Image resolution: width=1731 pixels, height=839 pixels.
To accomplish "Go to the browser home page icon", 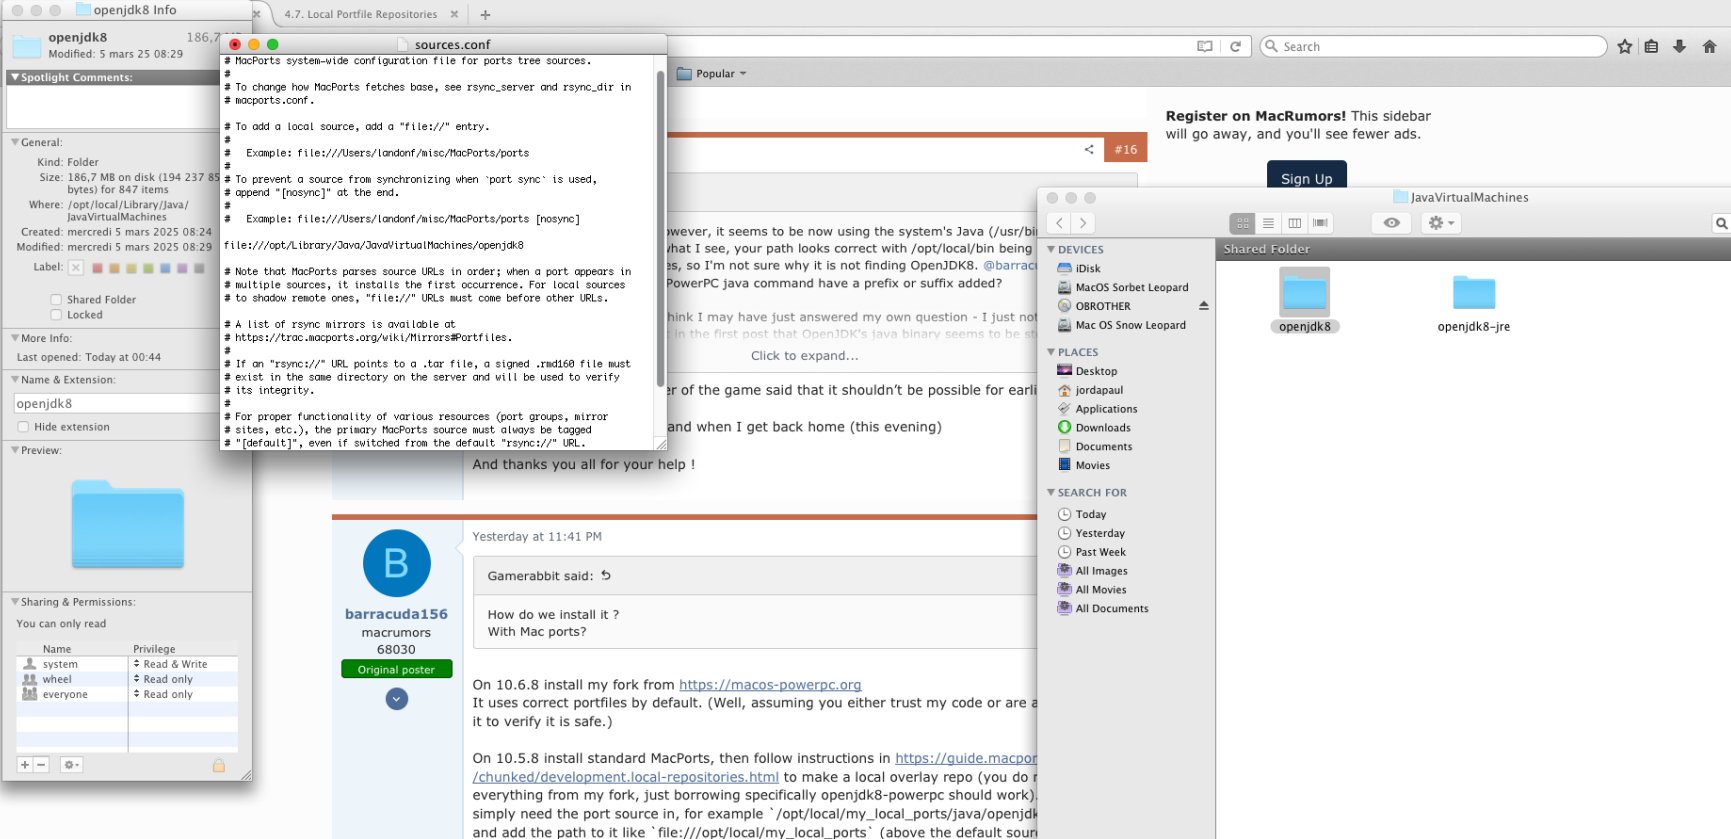I will tap(1709, 46).
